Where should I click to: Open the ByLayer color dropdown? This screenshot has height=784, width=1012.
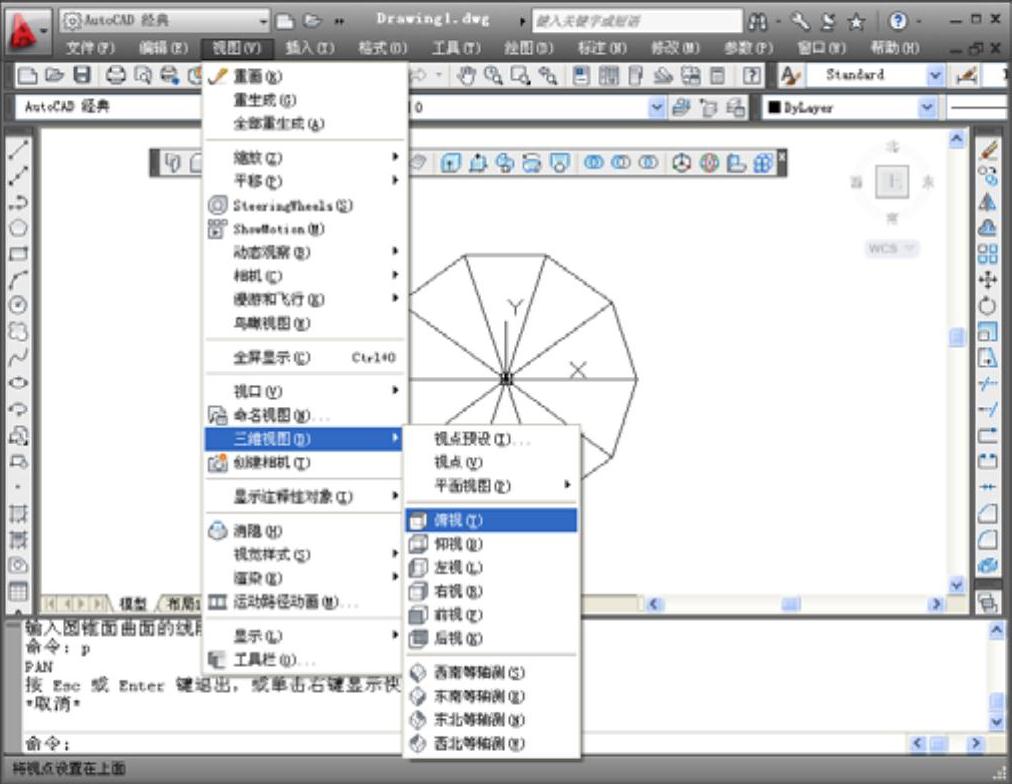pyautogui.click(x=927, y=107)
